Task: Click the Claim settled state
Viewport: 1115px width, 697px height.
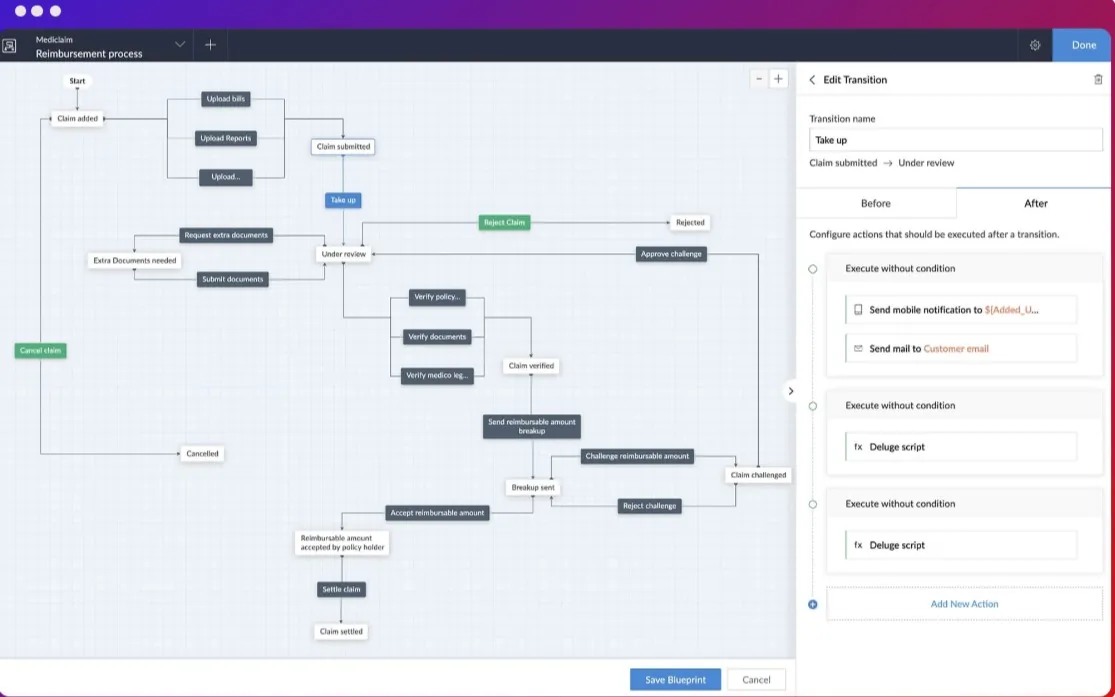Action: 341,632
